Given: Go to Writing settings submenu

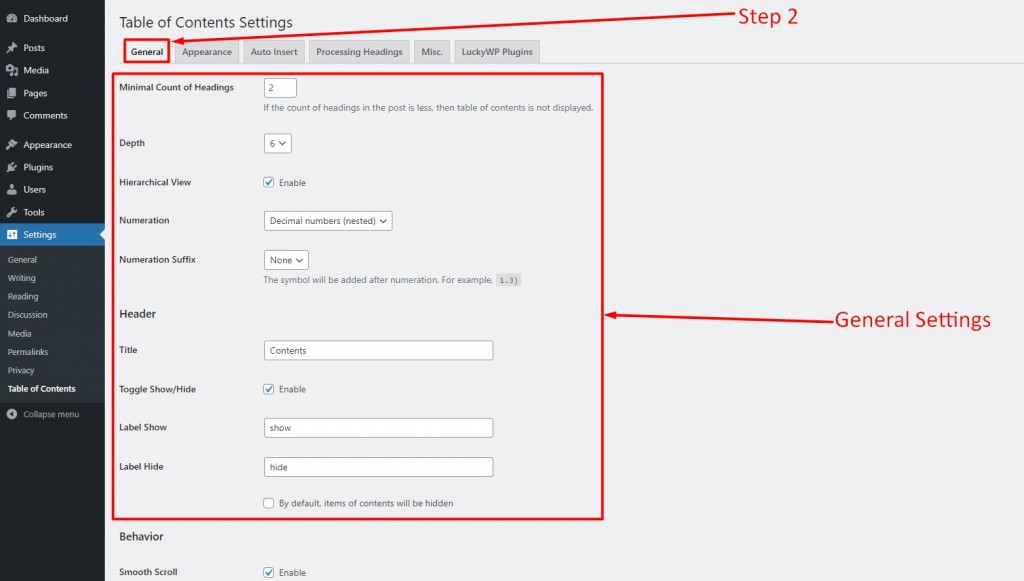Looking at the screenshot, I should tap(22, 277).
